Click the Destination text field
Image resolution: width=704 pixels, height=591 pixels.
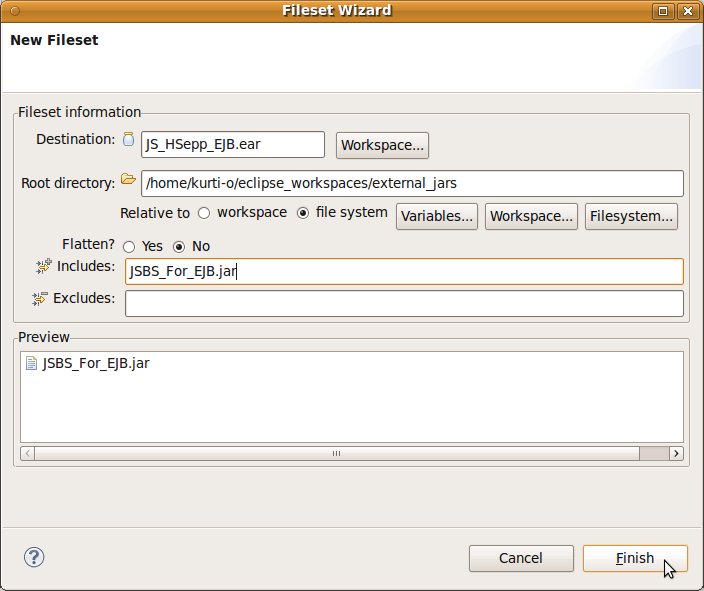coord(233,145)
